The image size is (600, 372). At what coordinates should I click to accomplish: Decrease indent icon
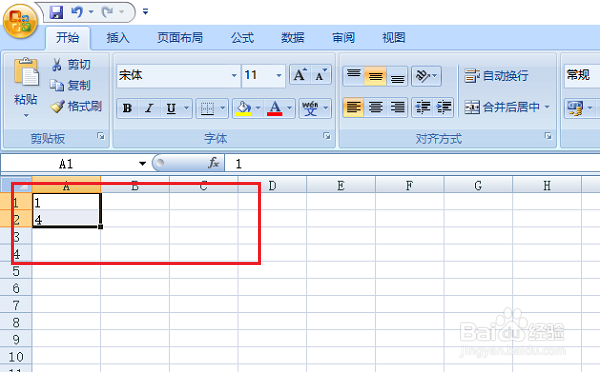click(x=423, y=107)
